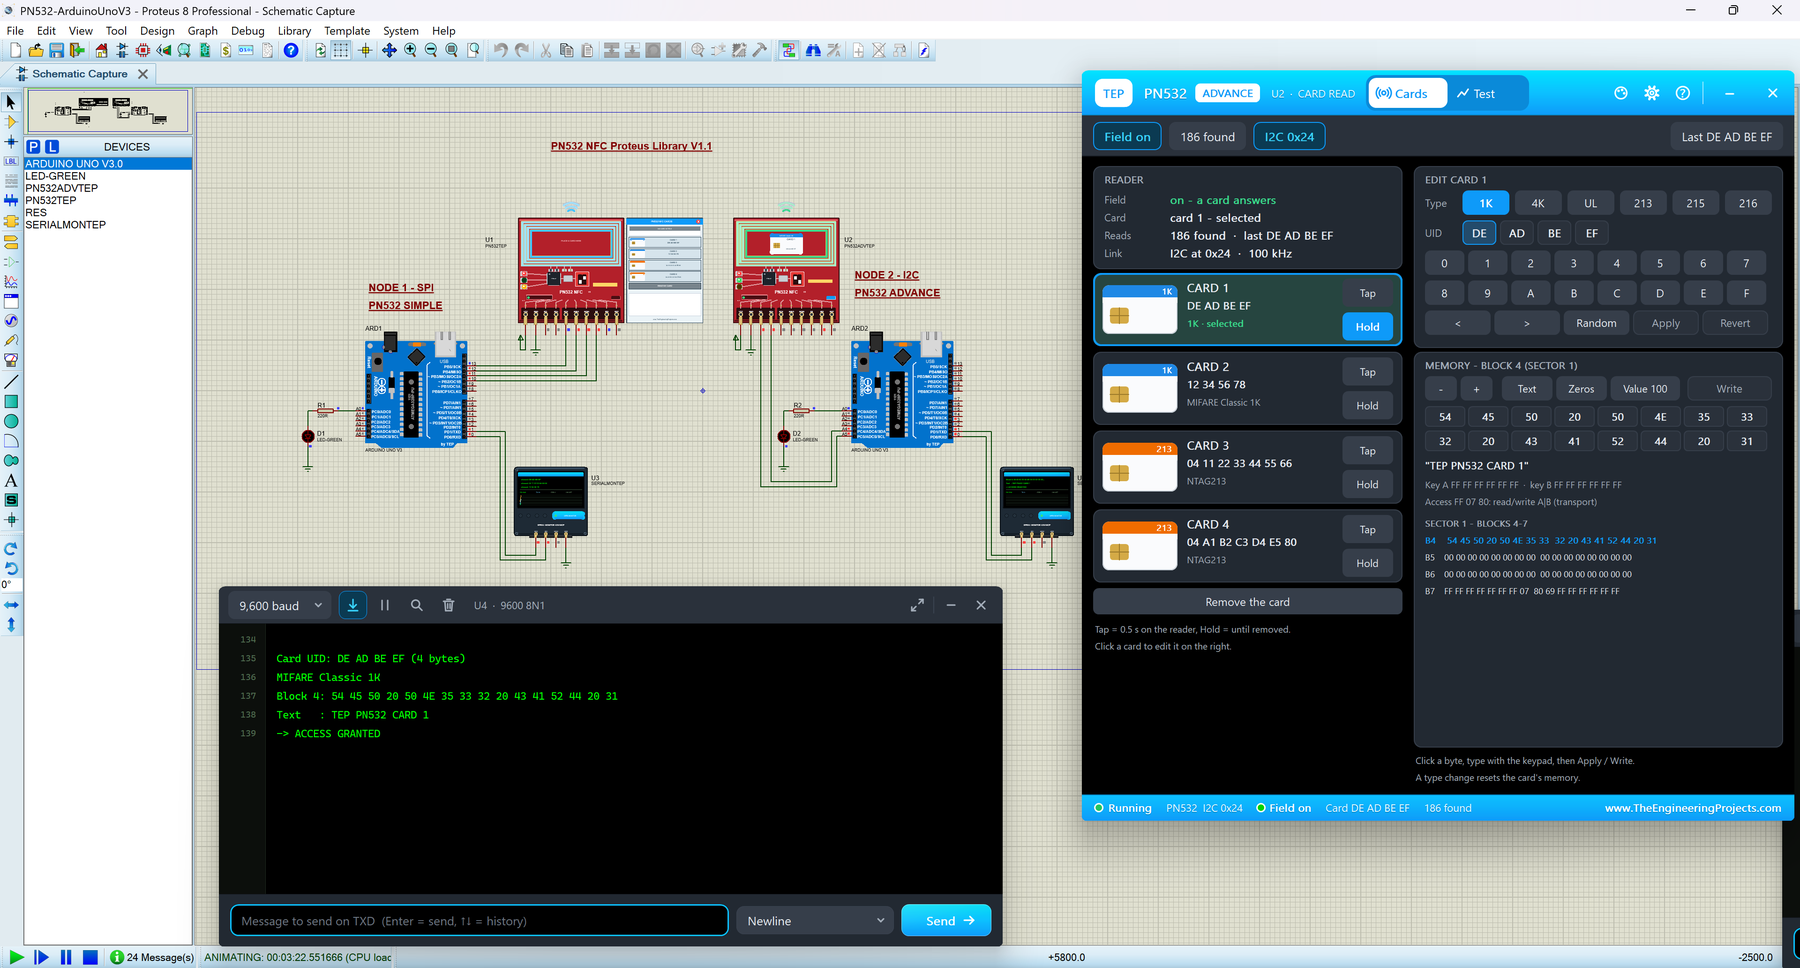
Task: Click the Random UID button
Action: [1596, 323]
